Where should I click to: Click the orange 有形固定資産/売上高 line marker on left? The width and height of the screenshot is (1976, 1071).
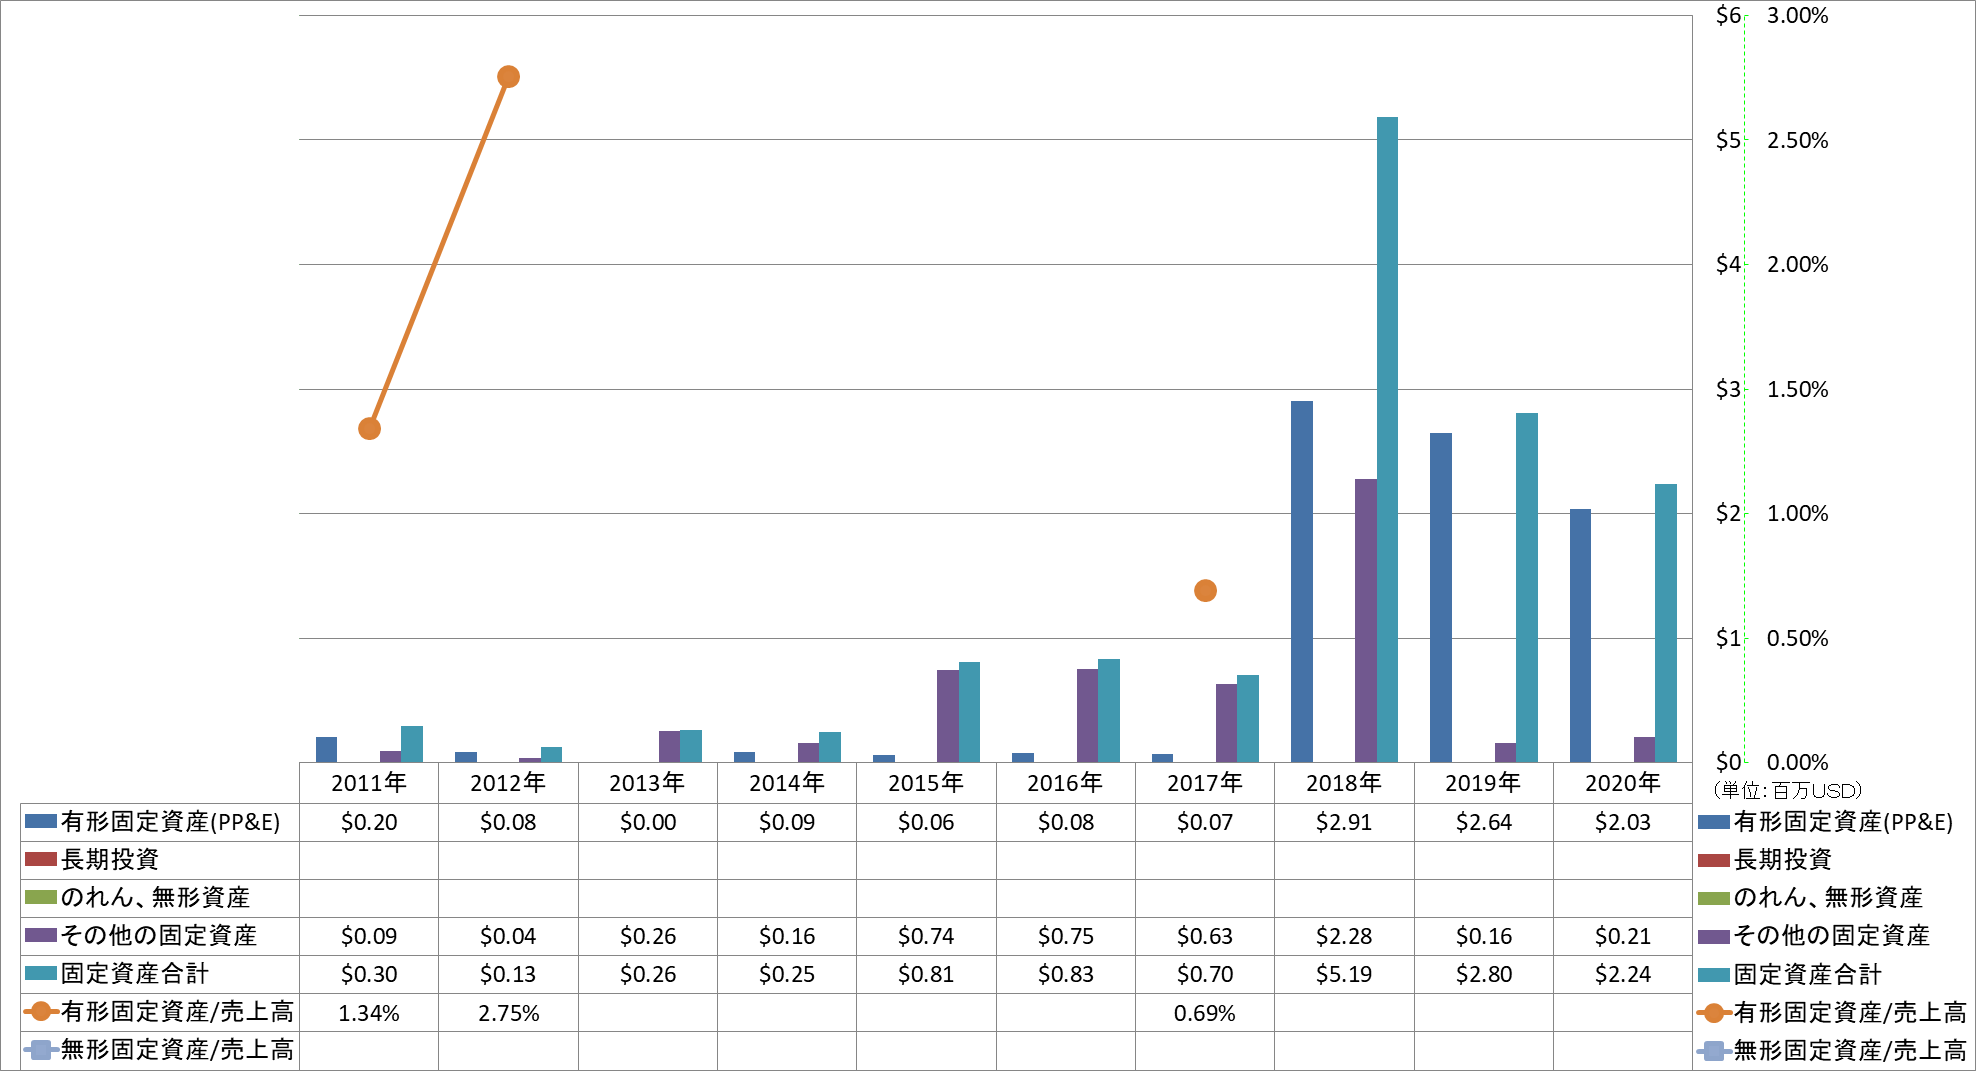(x=40, y=1011)
